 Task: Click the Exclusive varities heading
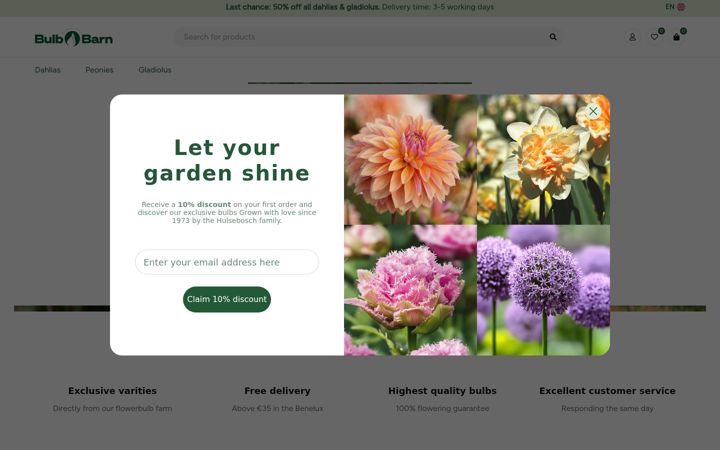coord(112,391)
